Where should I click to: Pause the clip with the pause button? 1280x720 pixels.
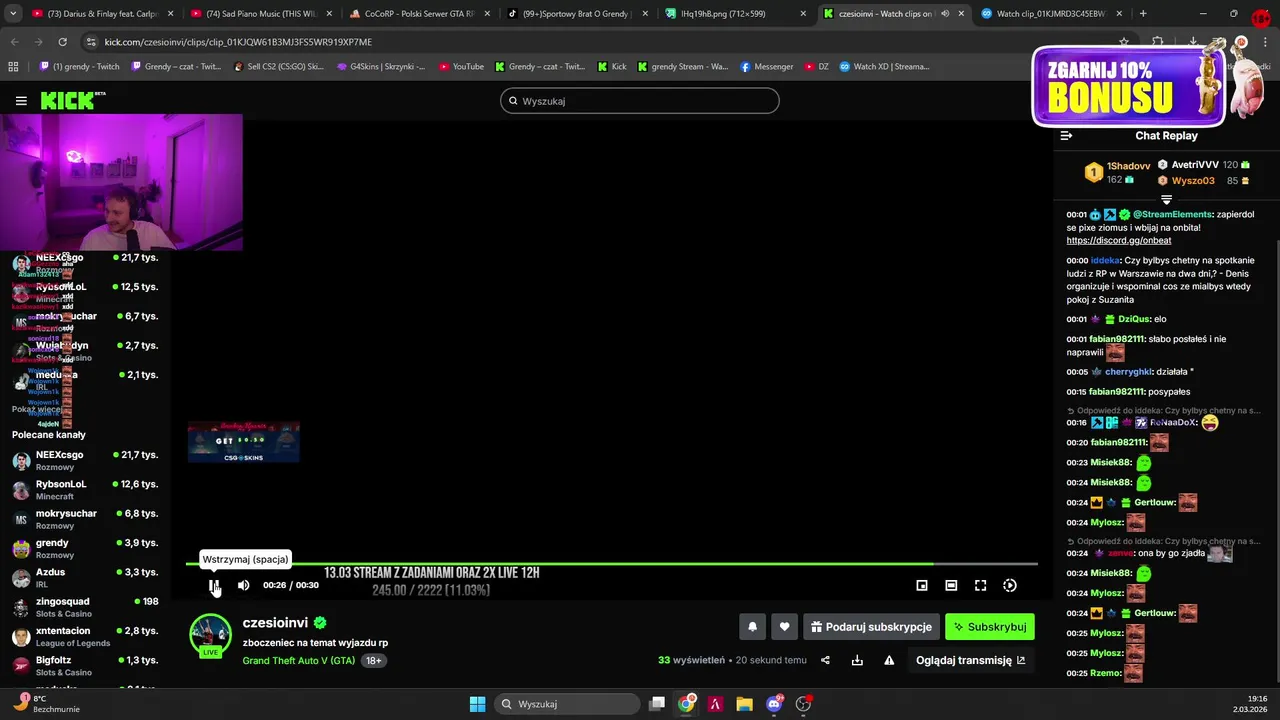coord(213,585)
